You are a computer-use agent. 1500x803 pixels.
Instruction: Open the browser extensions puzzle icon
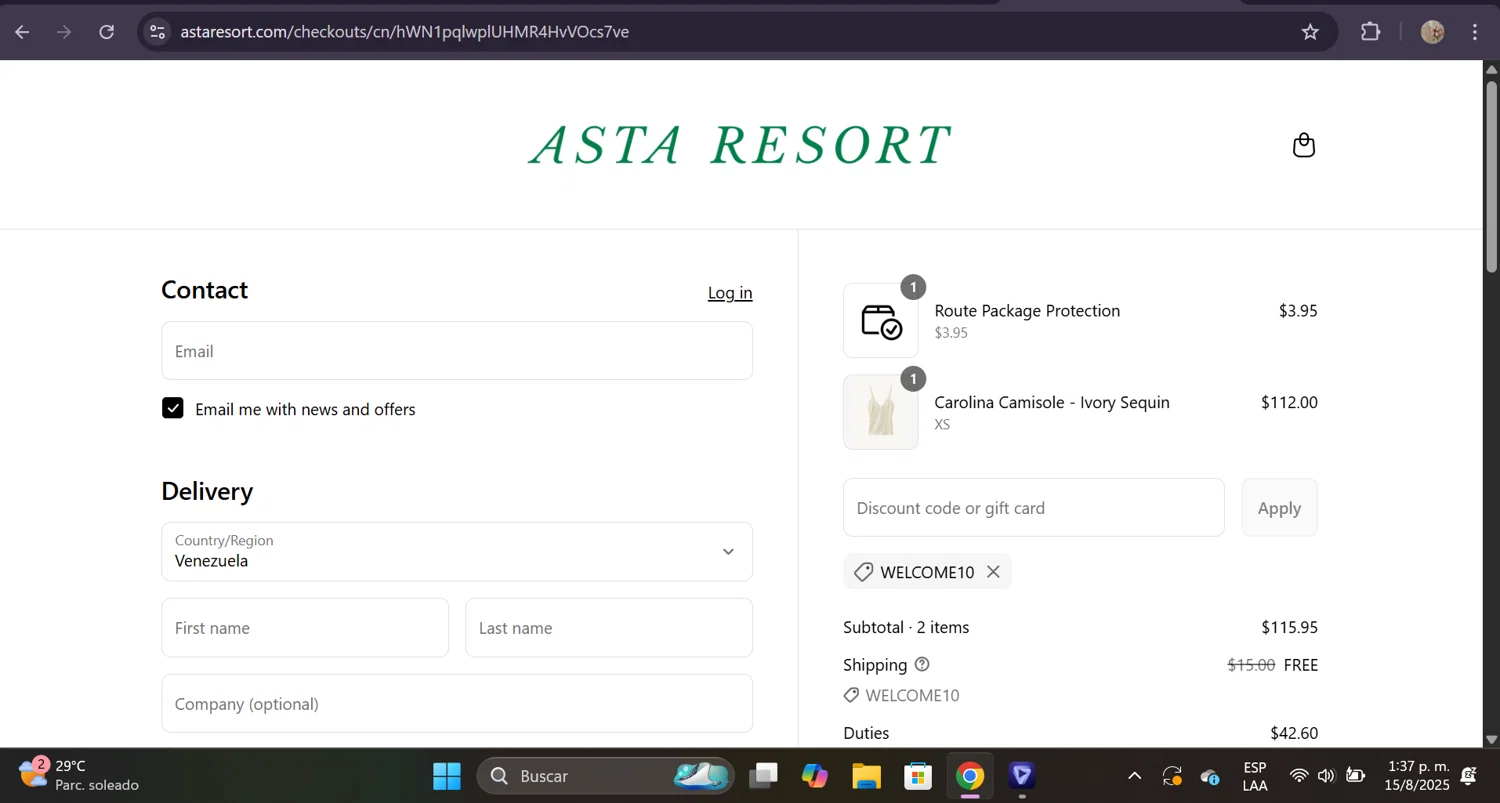pos(1370,32)
